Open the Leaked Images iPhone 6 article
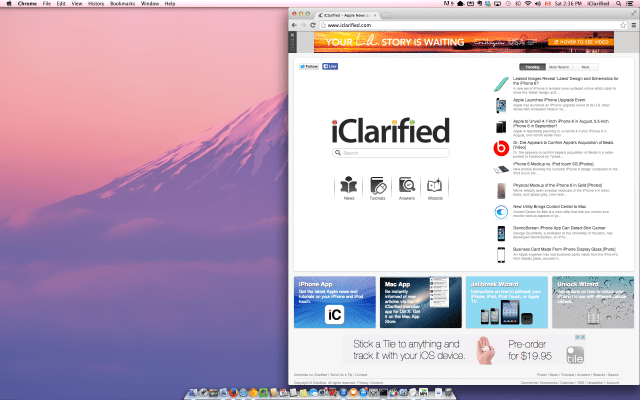 point(566,80)
